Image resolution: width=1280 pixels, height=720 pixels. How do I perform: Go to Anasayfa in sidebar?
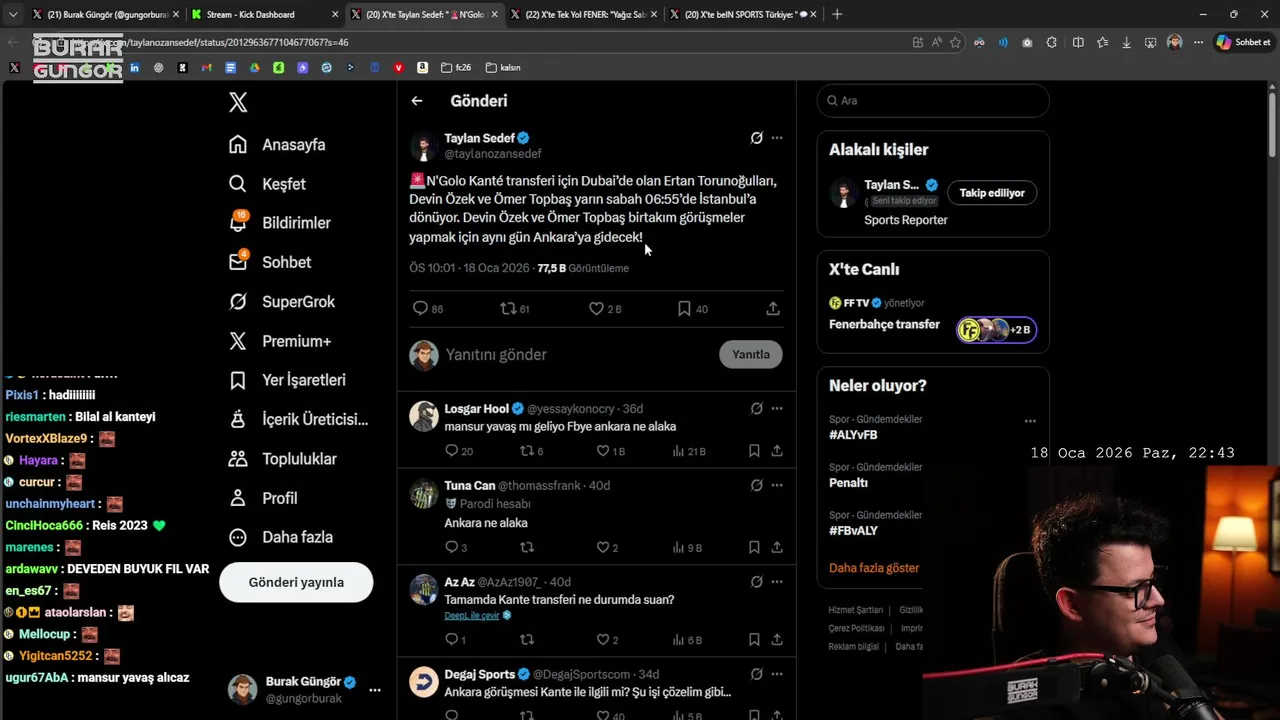tap(277, 144)
